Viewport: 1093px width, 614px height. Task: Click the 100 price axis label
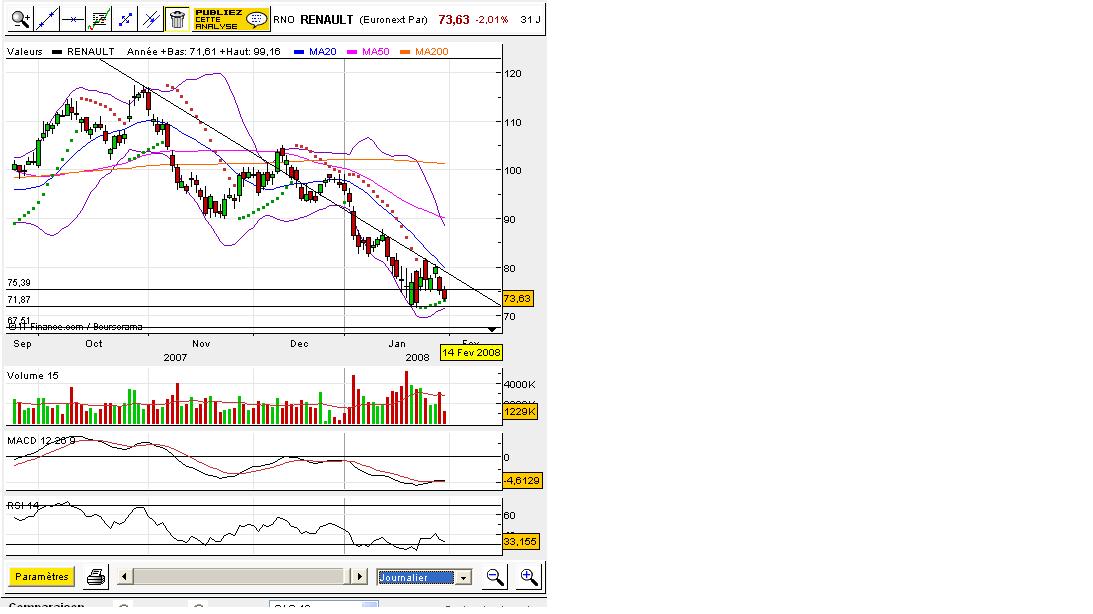click(513, 171)
